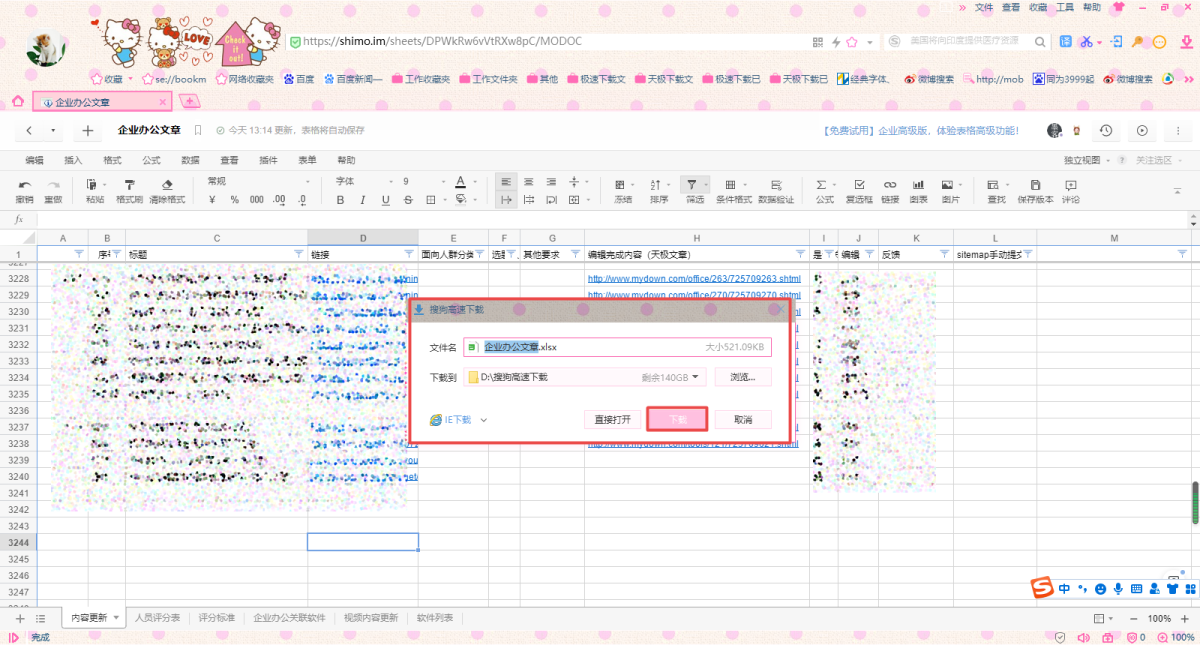Click the 图表 chart icon
The height and width of the screenshot is (645, 1200).
[x=918, y=185]
